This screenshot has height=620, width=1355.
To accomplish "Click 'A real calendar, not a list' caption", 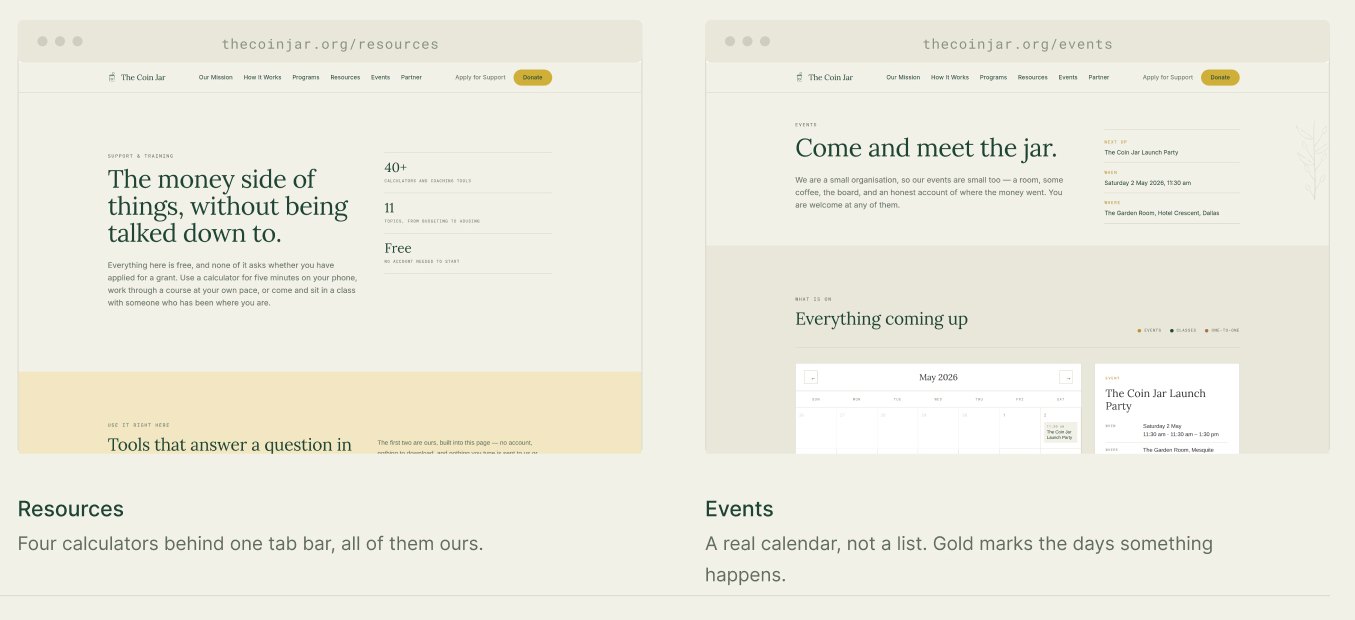I will (958, 559).
